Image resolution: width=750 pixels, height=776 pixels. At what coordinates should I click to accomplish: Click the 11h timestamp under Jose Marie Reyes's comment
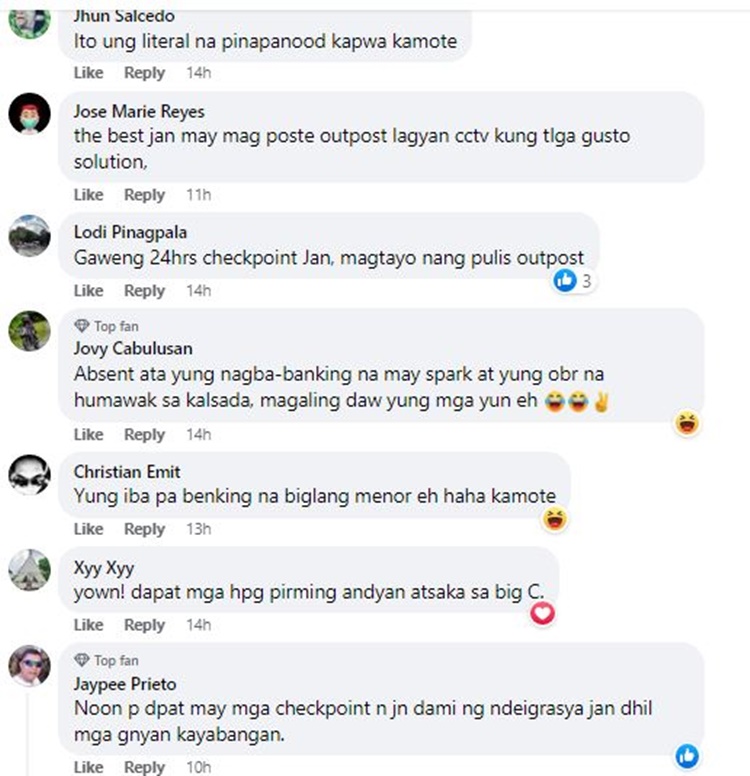pos(199,195)
